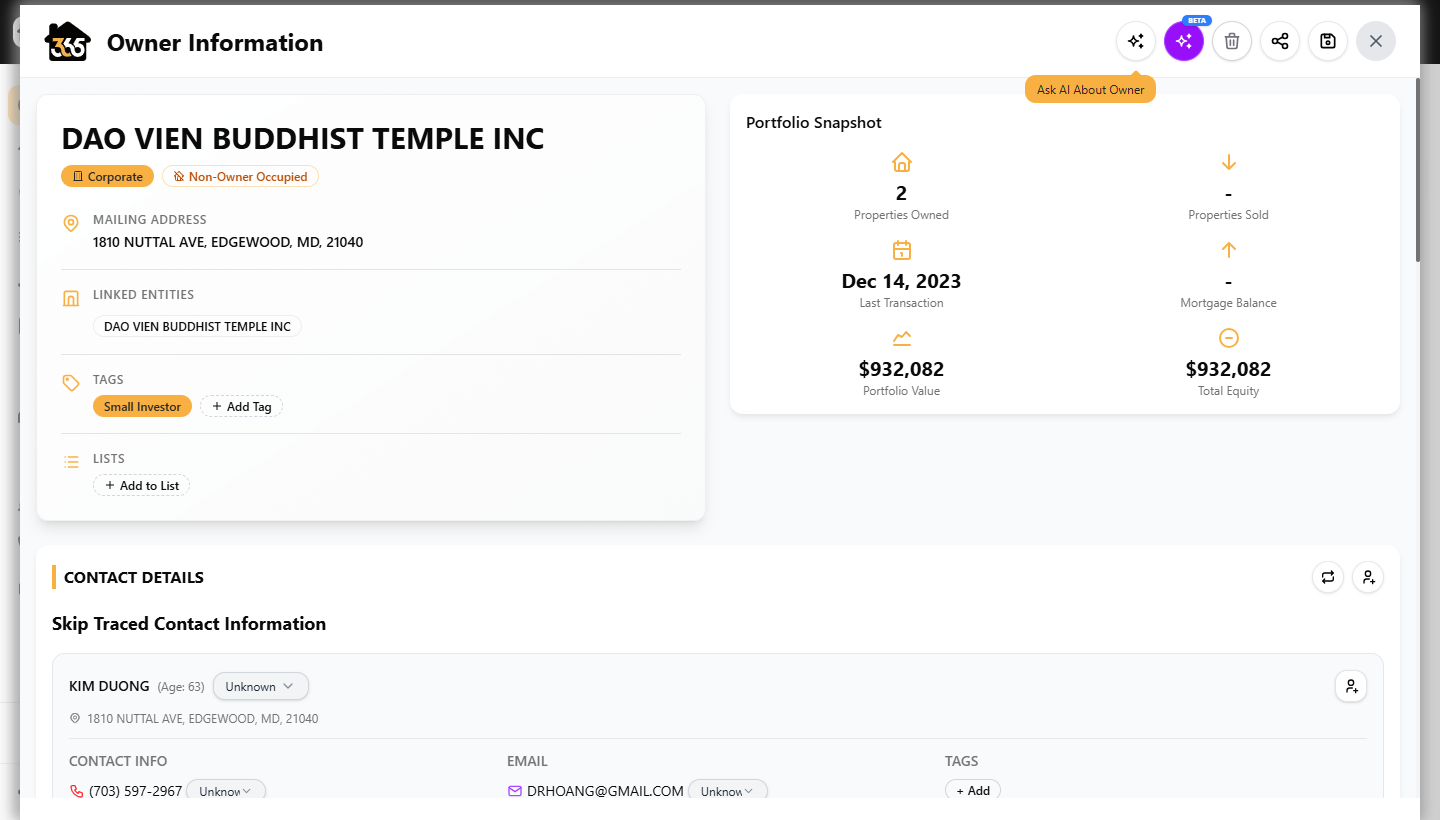1440x820 pixels.
Task: Click the sparkle AI insights icon
Action: [1136, 41]
